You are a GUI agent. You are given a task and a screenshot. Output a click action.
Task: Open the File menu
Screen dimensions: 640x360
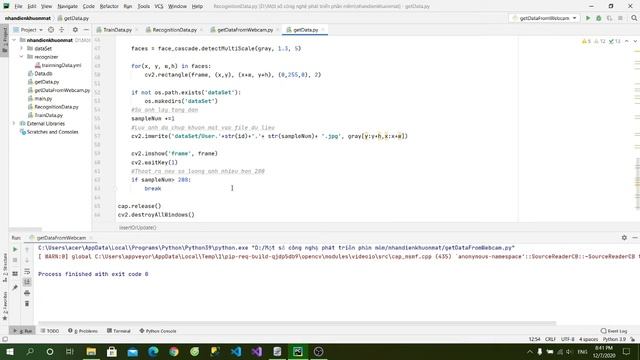point(18,6)
